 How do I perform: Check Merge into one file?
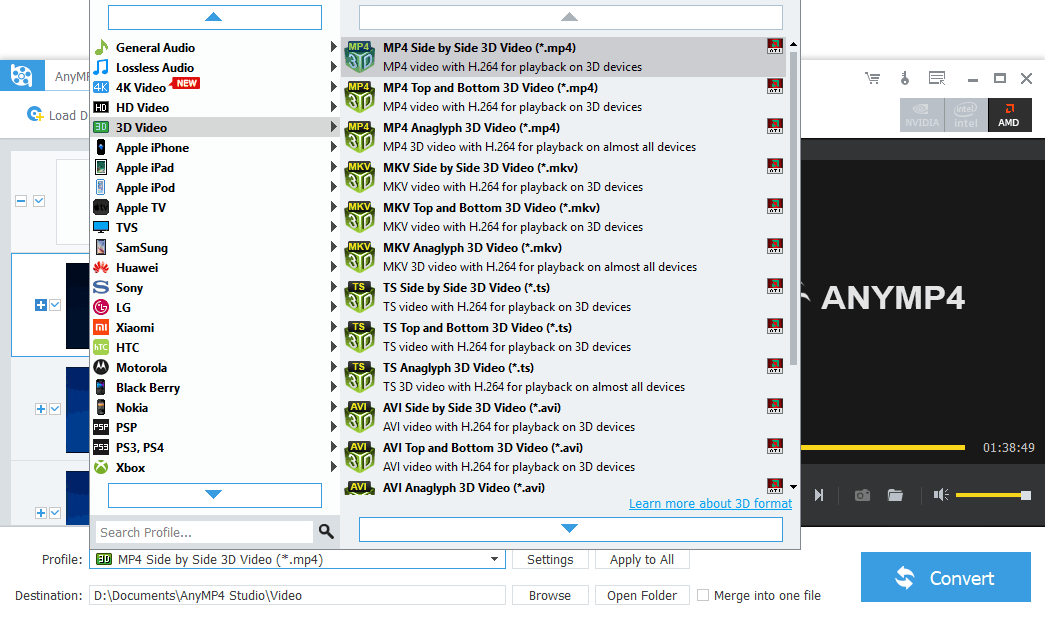coord(702,595)
